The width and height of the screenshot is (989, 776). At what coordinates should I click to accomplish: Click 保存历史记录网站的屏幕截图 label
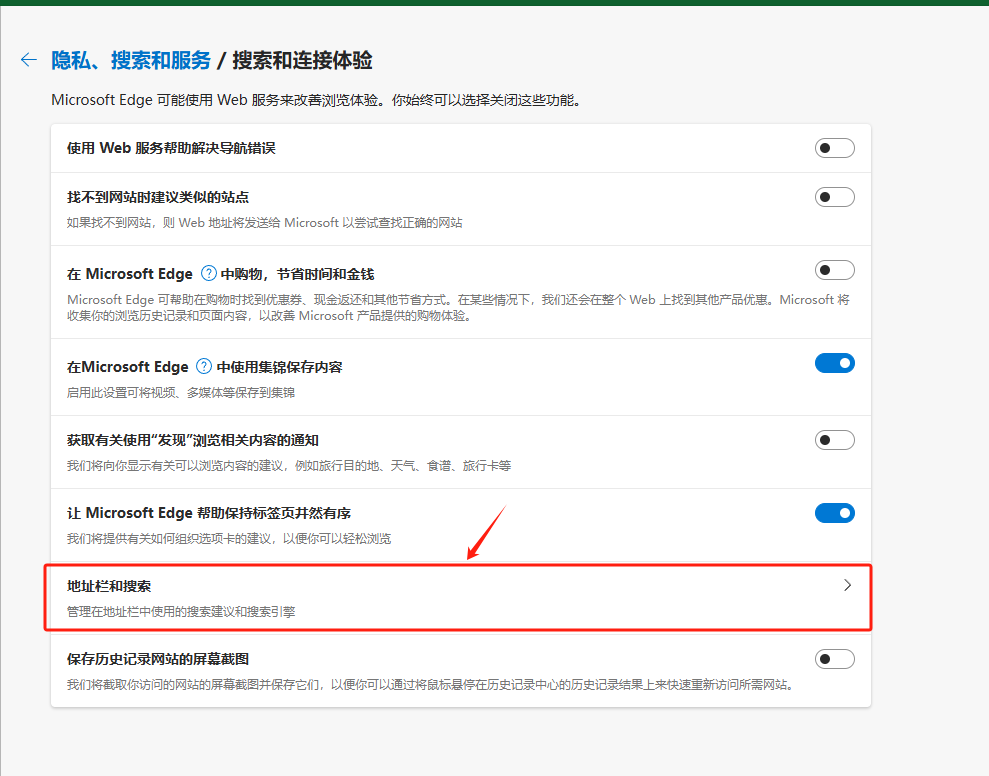[158, 659]
